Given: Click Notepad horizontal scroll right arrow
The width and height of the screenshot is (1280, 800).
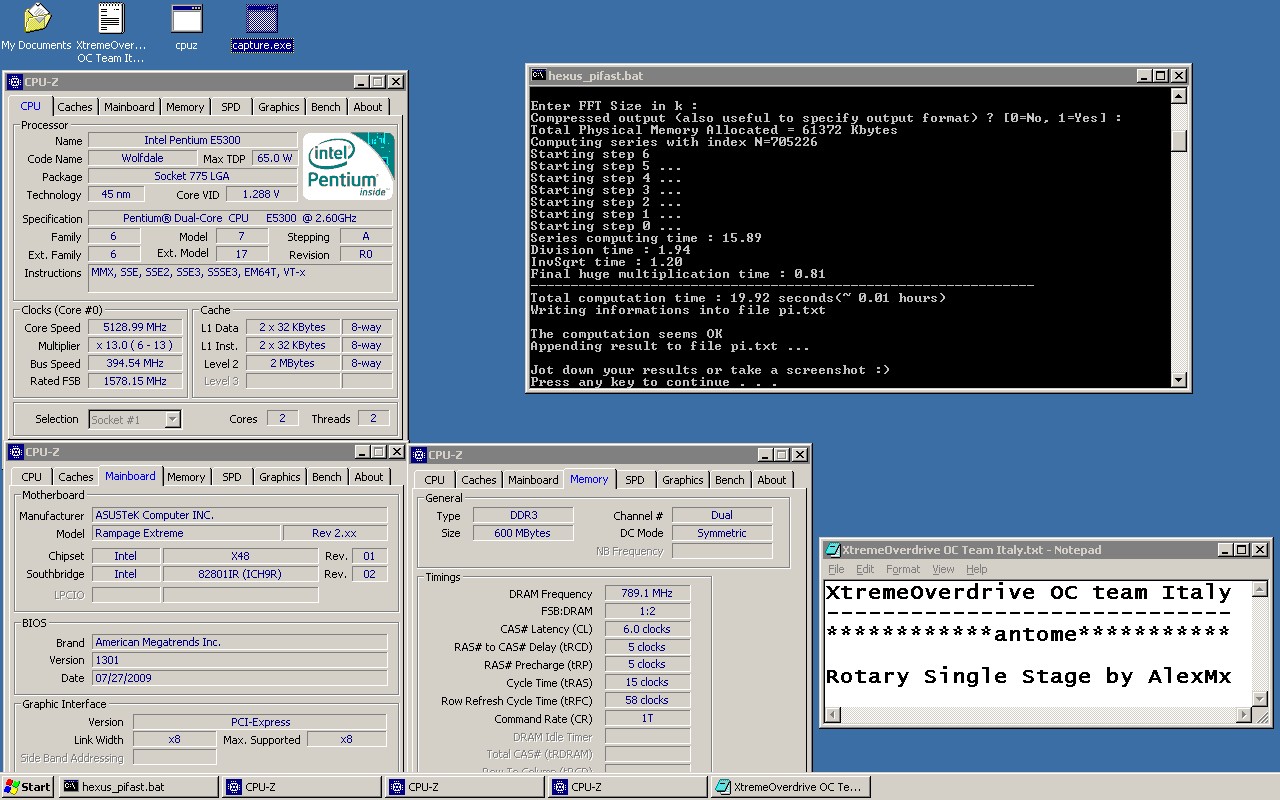Looking at the screenshot, I should (1243, 715).
